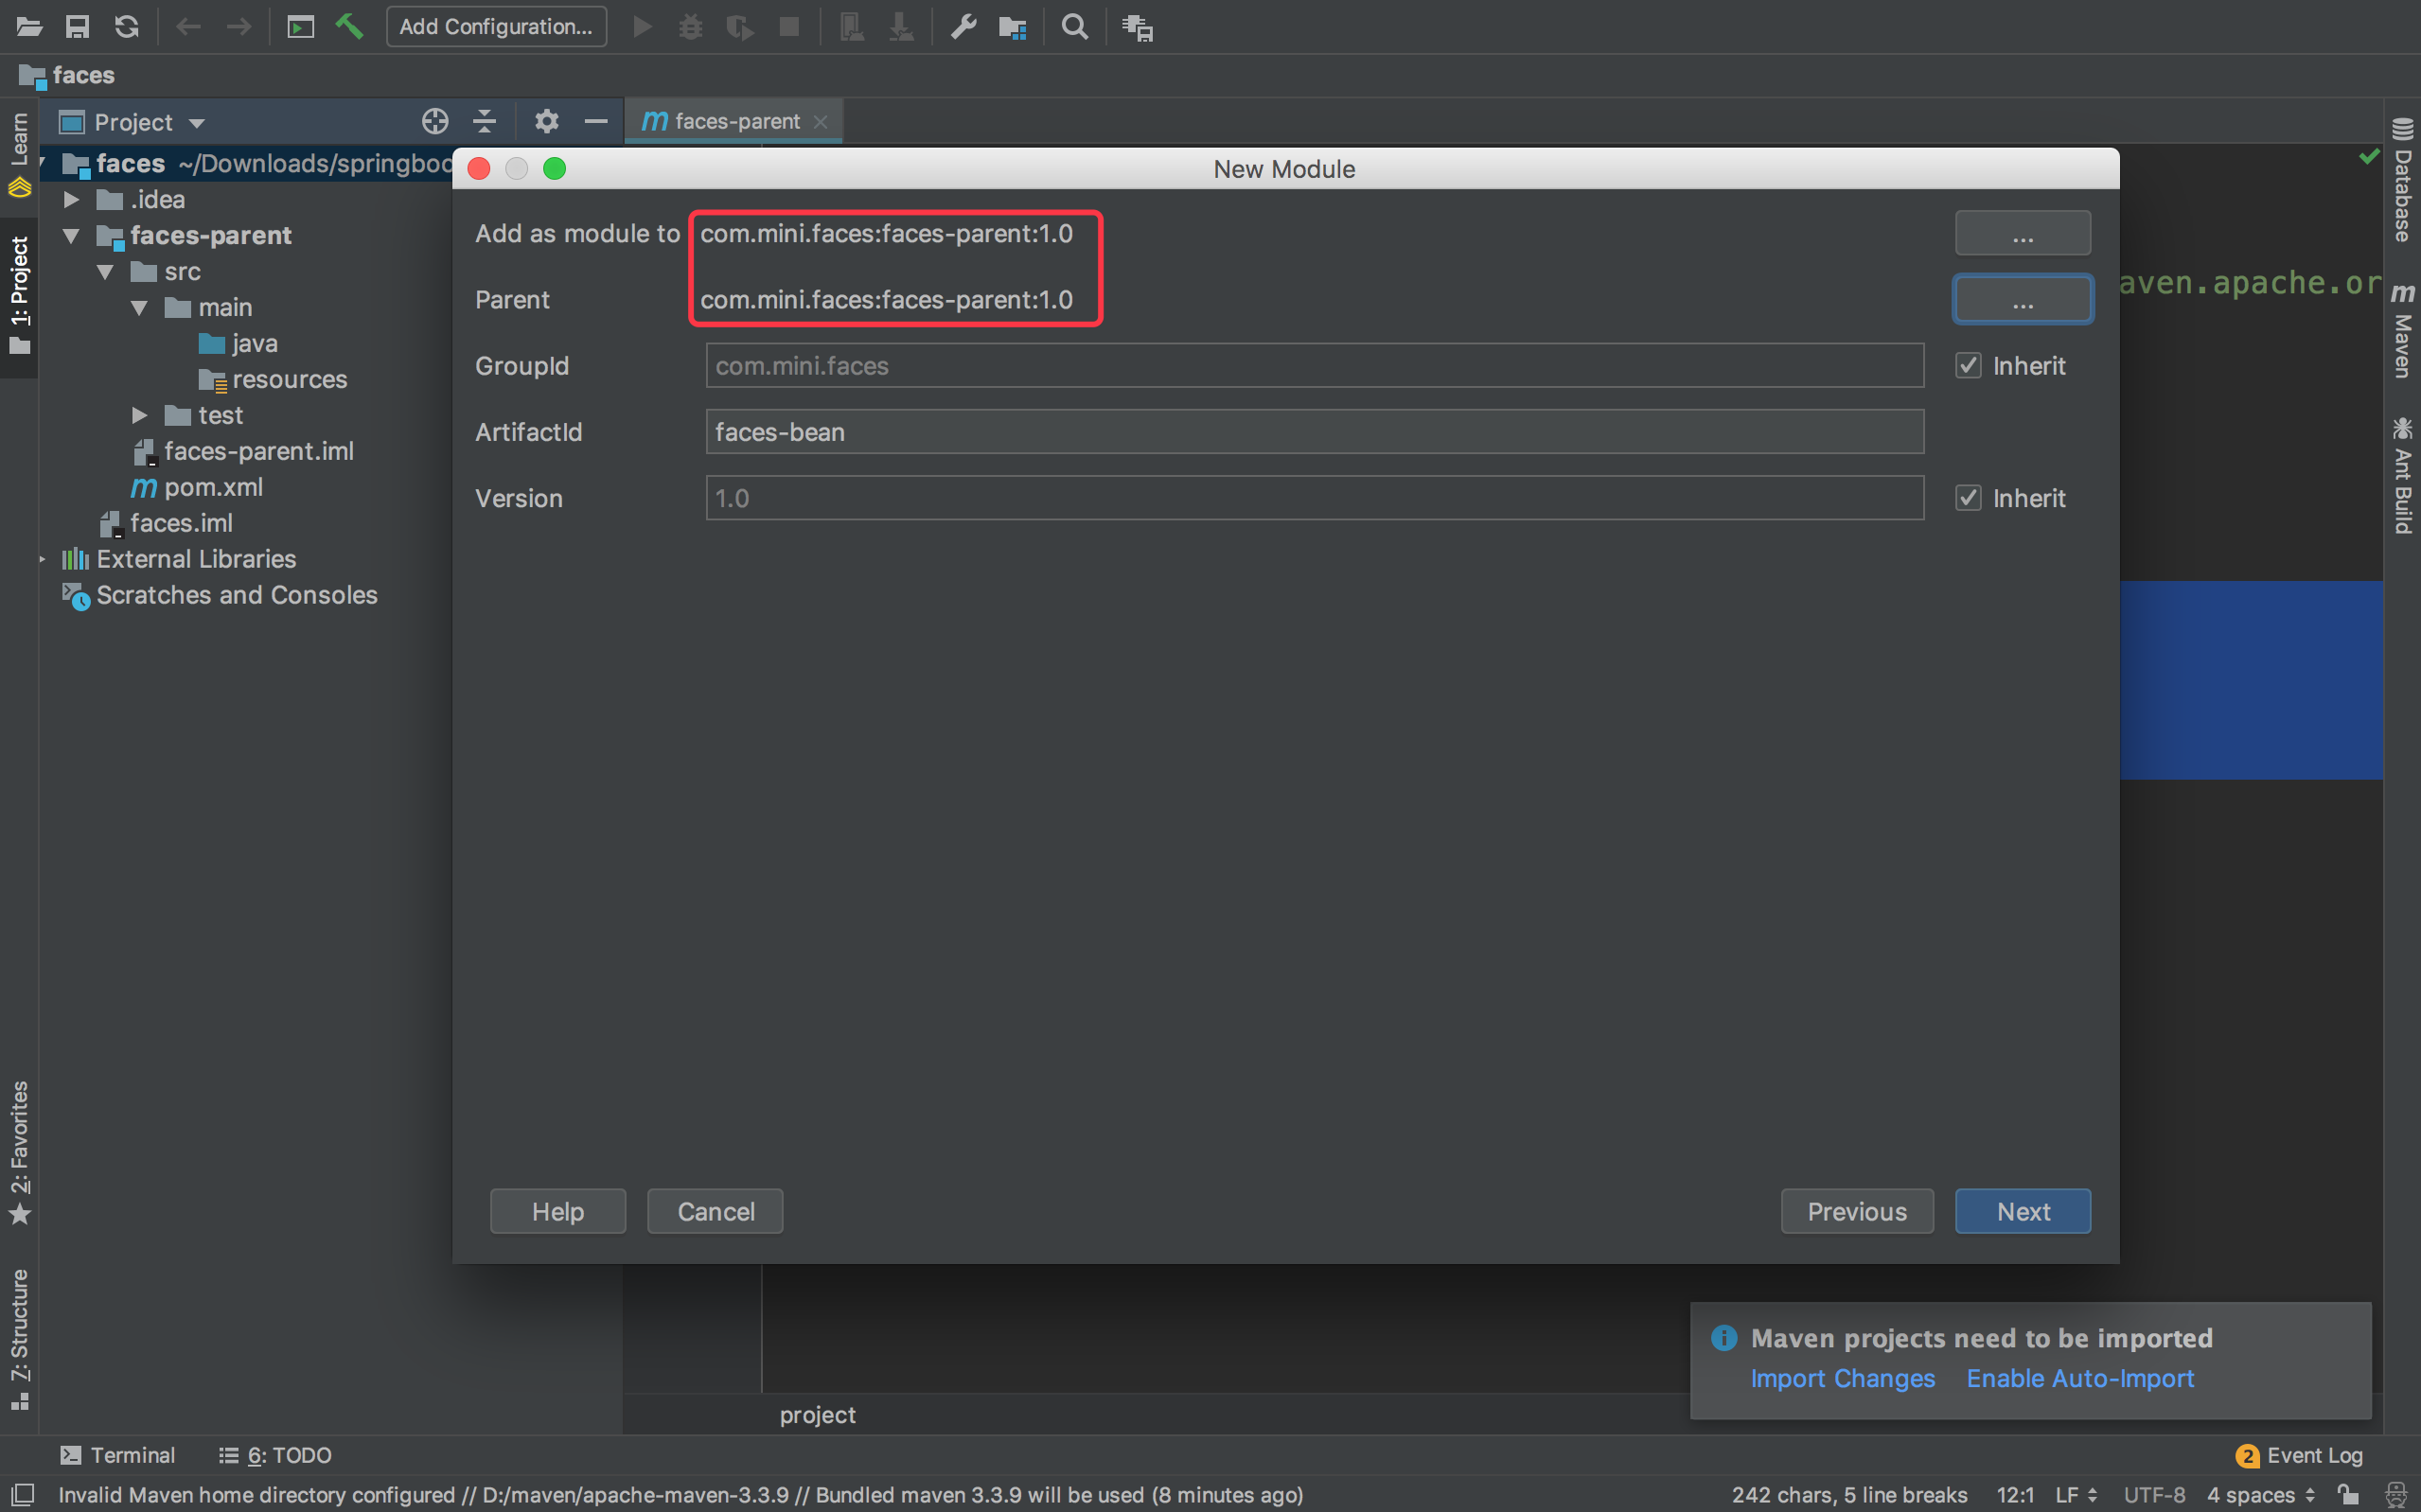The width and height of the screenshot is (2421, 1512).
Task: Collapse All in Project tree
Action: [485, 120]
